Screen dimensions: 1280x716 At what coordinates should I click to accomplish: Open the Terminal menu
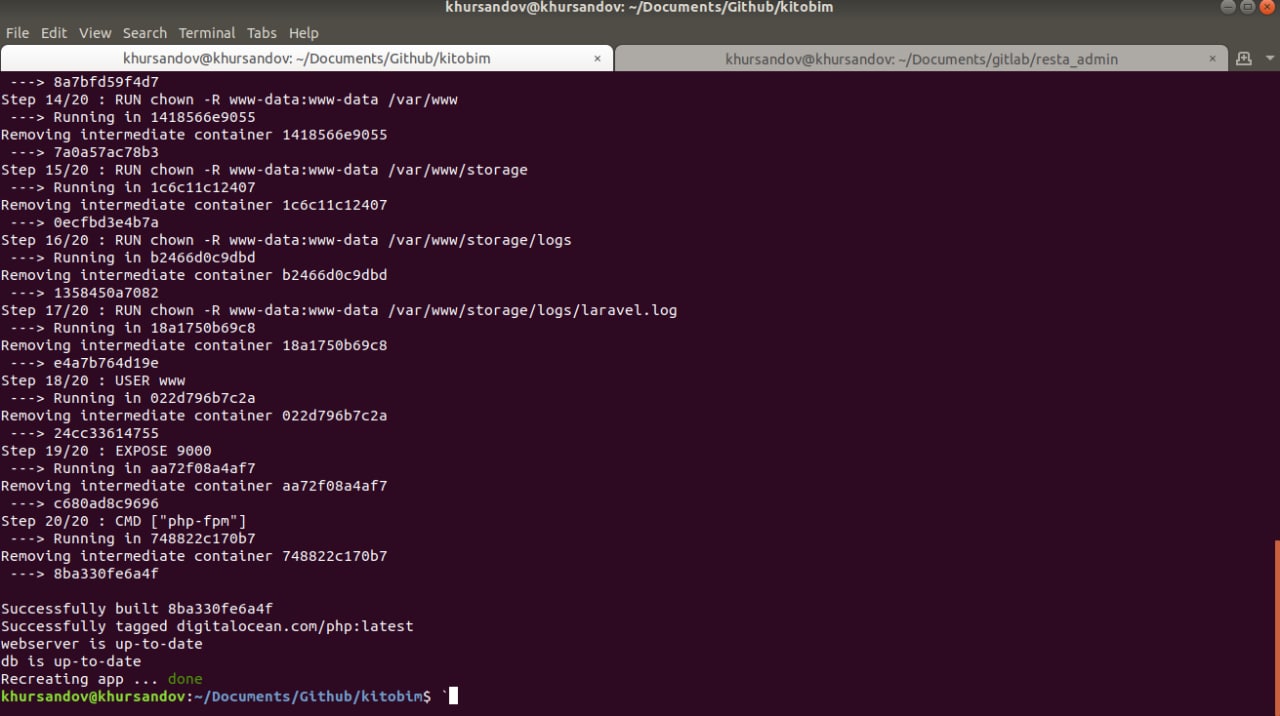pos(207,33)
